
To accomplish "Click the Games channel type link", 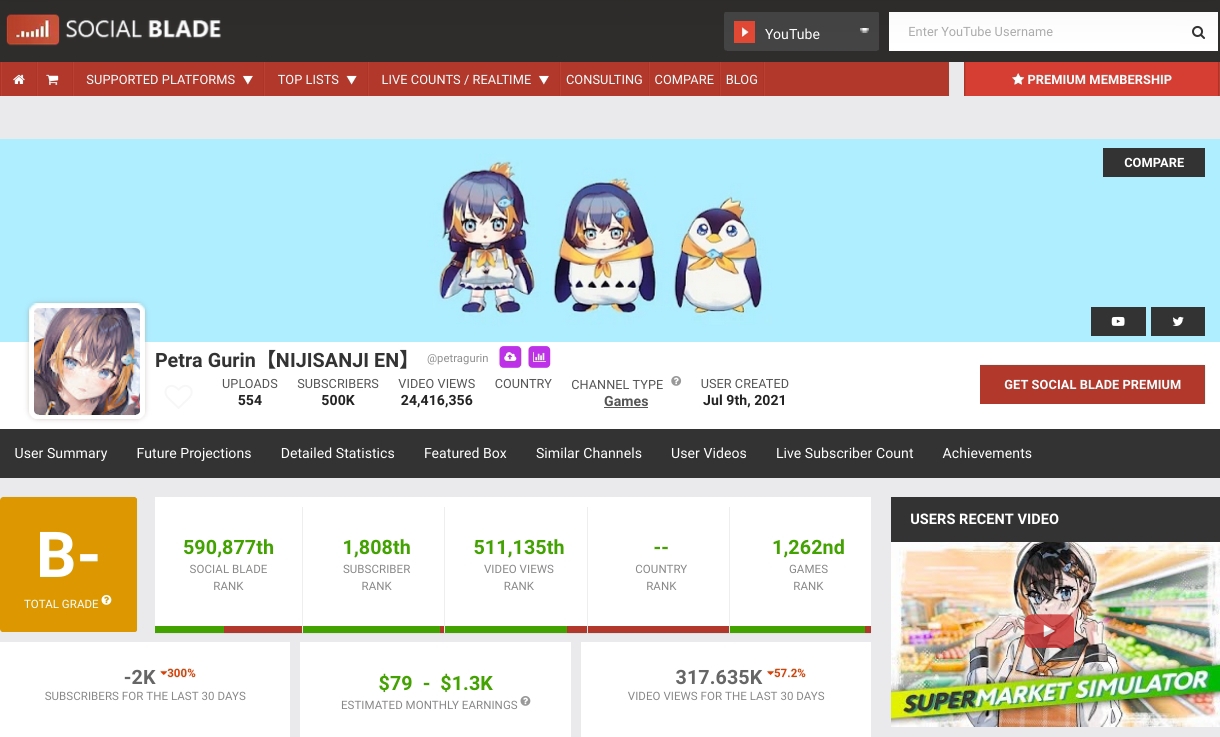I will click(x=626, y=401).
